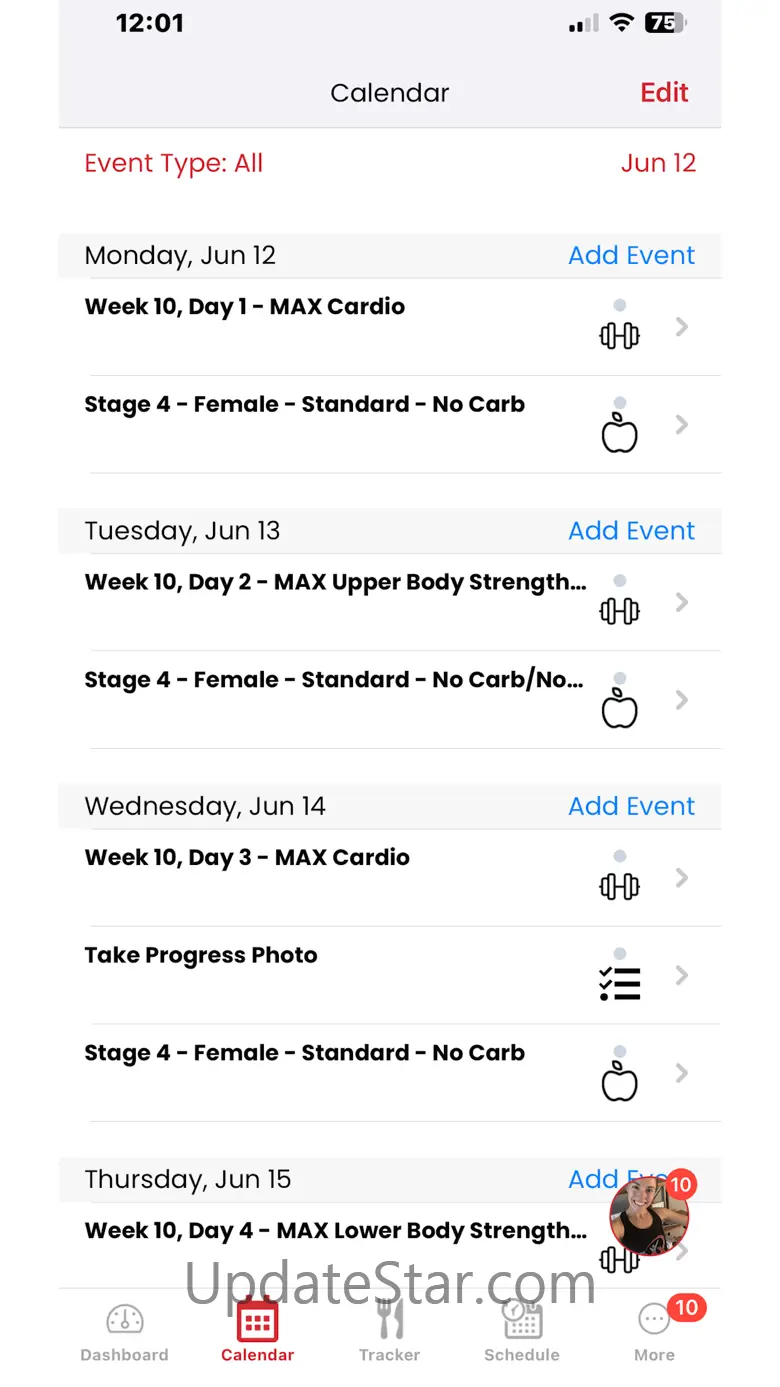
Task: Expand chevron on Take Progress Photo row
Action: 682,975
